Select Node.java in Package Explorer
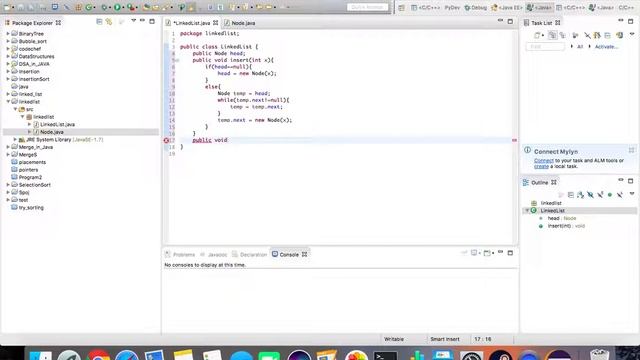Image resolution: width=640 pixels, height=360 pixels. click(x=52, y=132)
